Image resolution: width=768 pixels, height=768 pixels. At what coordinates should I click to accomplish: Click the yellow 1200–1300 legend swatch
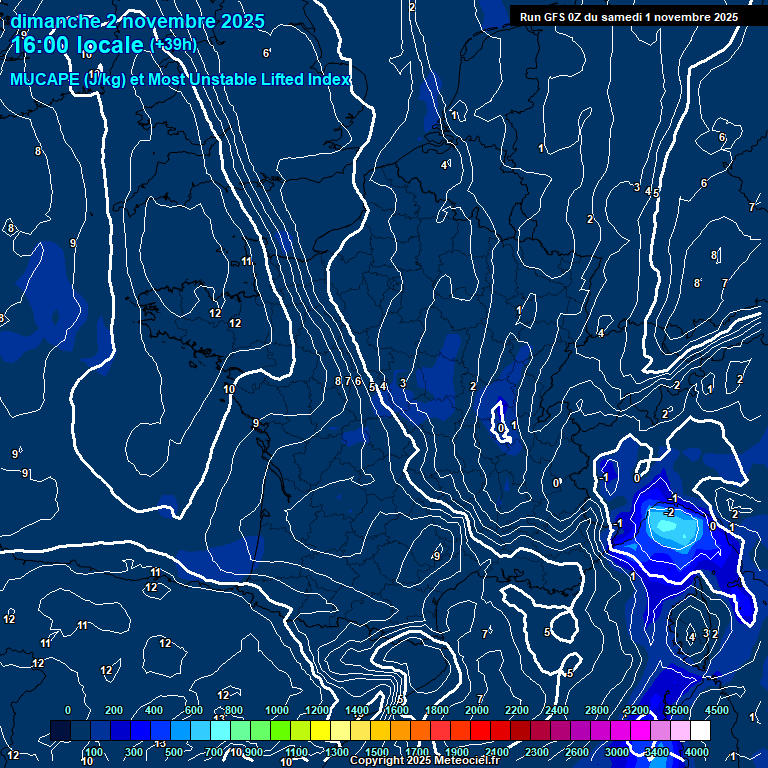[320, 730]
